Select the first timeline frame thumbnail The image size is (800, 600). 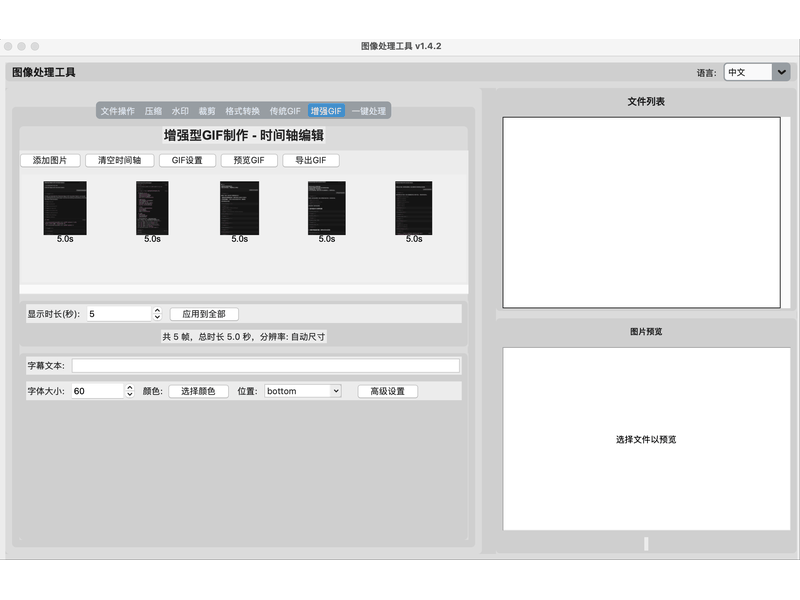click(65, 208)
